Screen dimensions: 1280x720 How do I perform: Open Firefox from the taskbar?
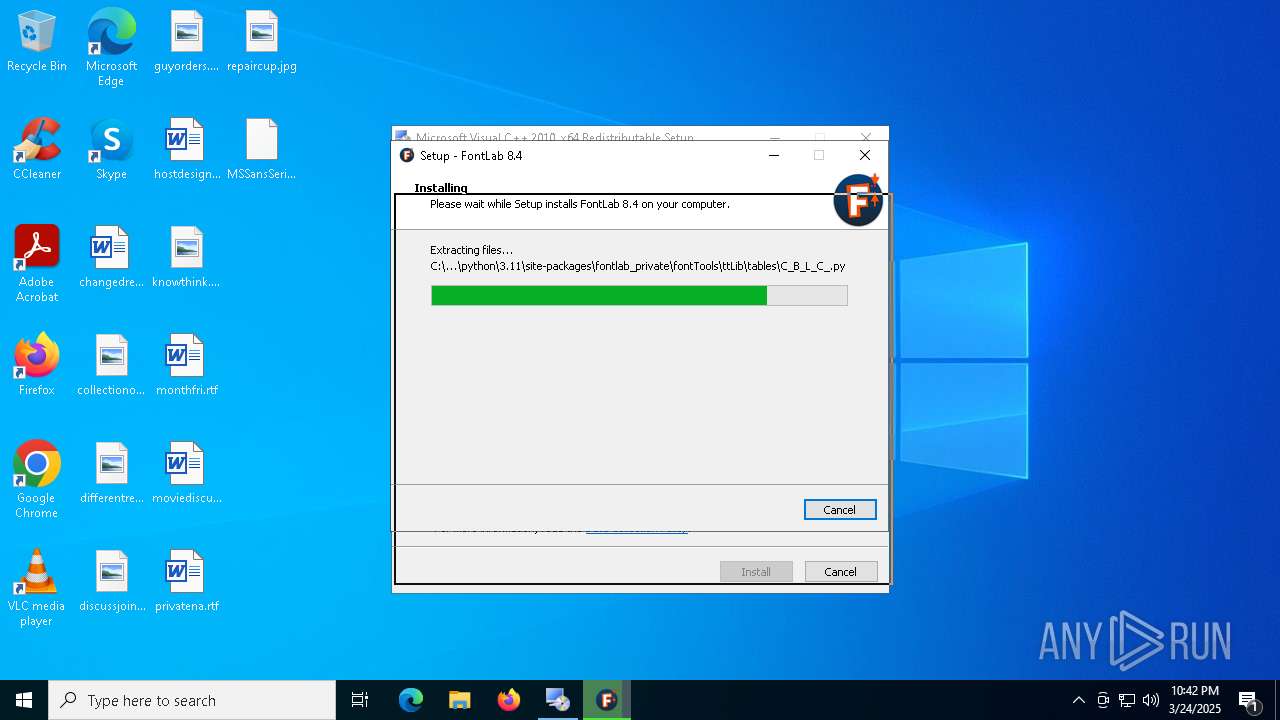[x=509, y=700]
